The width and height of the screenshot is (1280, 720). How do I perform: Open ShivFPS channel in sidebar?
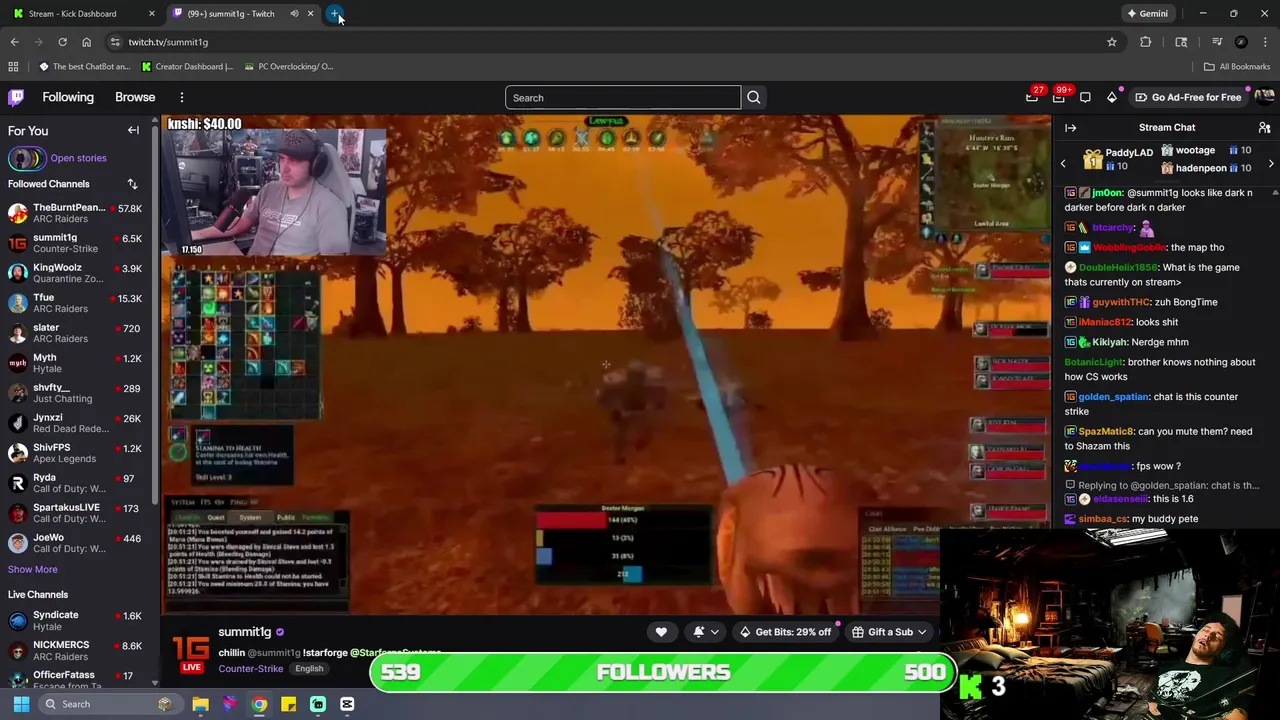pyautogui.click(x=77, y=453)
